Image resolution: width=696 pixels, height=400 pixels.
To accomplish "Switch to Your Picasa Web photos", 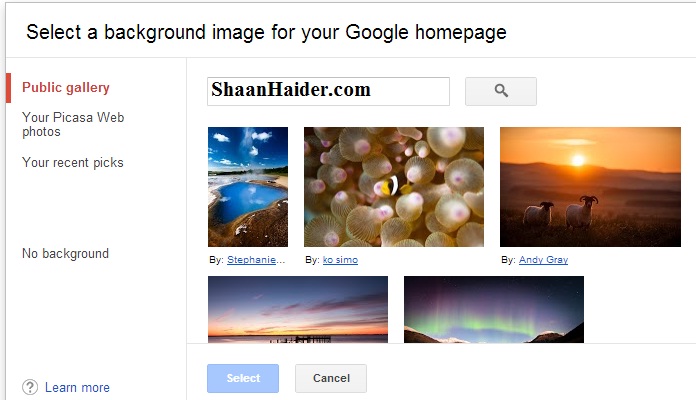I will click(73, 124).
